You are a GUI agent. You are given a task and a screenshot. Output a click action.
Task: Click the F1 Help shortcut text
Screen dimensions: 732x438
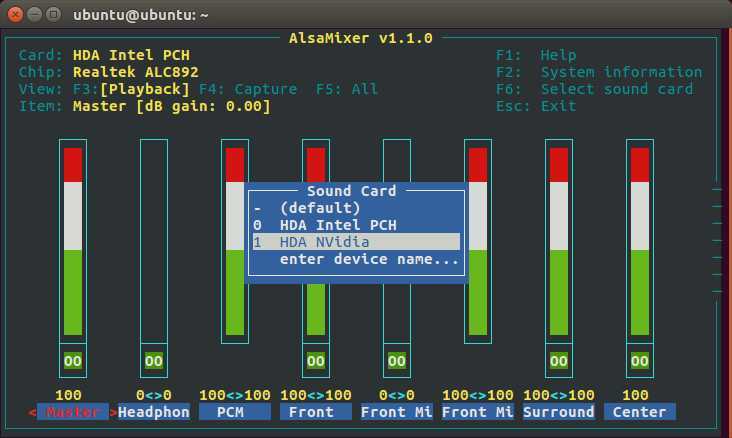coord(536,55)
